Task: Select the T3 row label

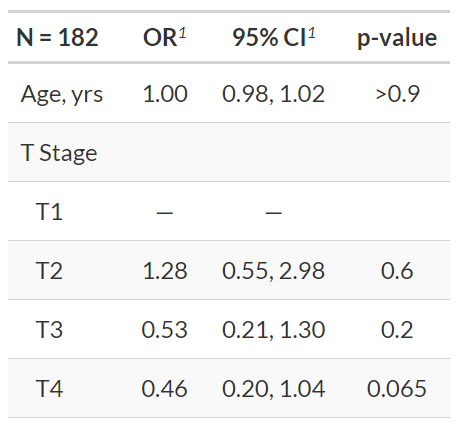Action: click(49, 330)
